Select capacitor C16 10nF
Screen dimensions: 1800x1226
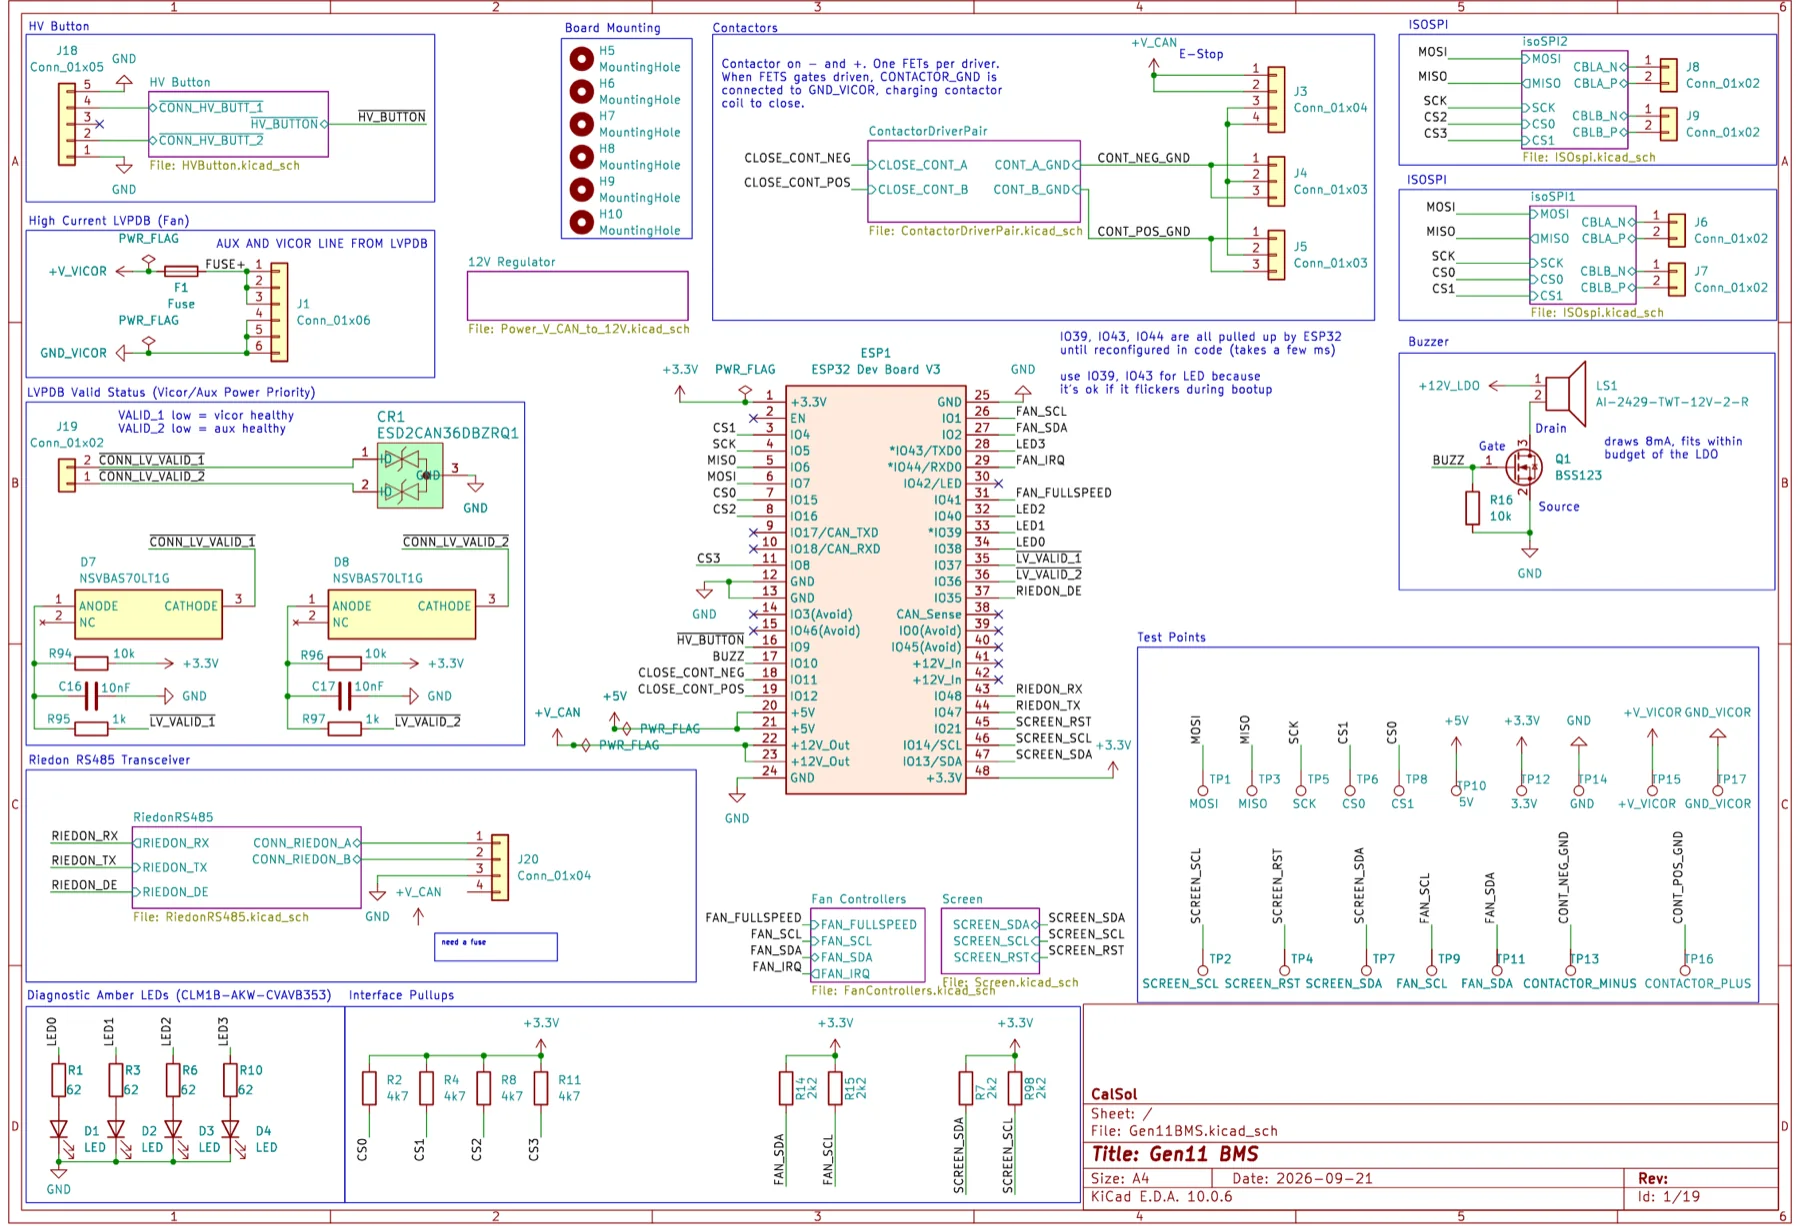[x=91, y=695]
